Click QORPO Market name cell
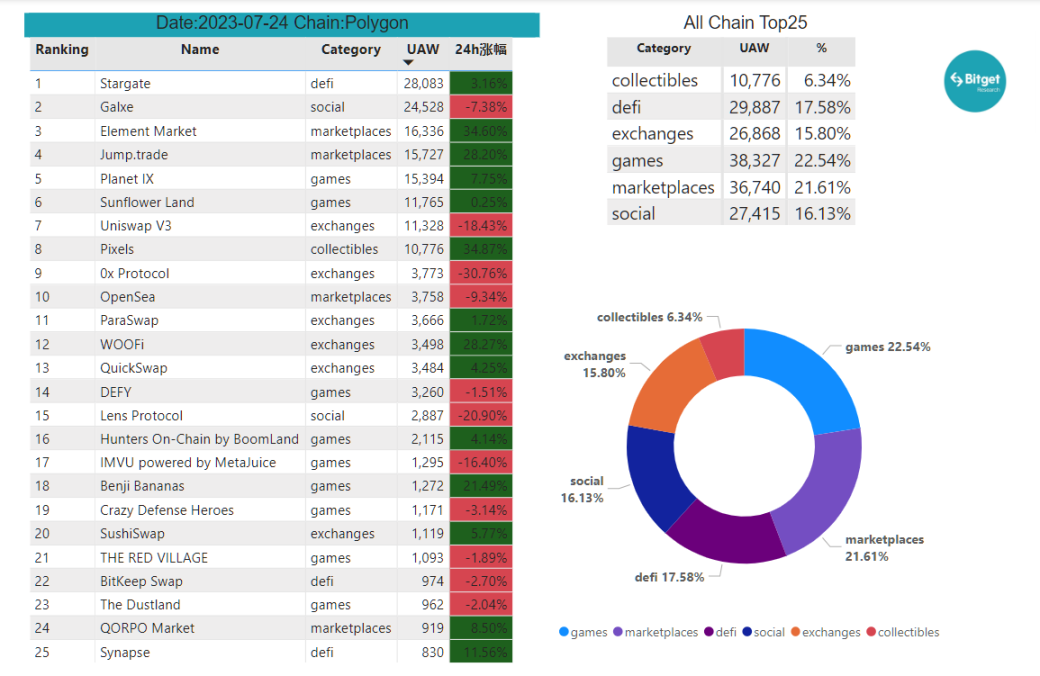The width and height of the screenshot is (1040, 676). pyautogui.click(x=147, y=628)
